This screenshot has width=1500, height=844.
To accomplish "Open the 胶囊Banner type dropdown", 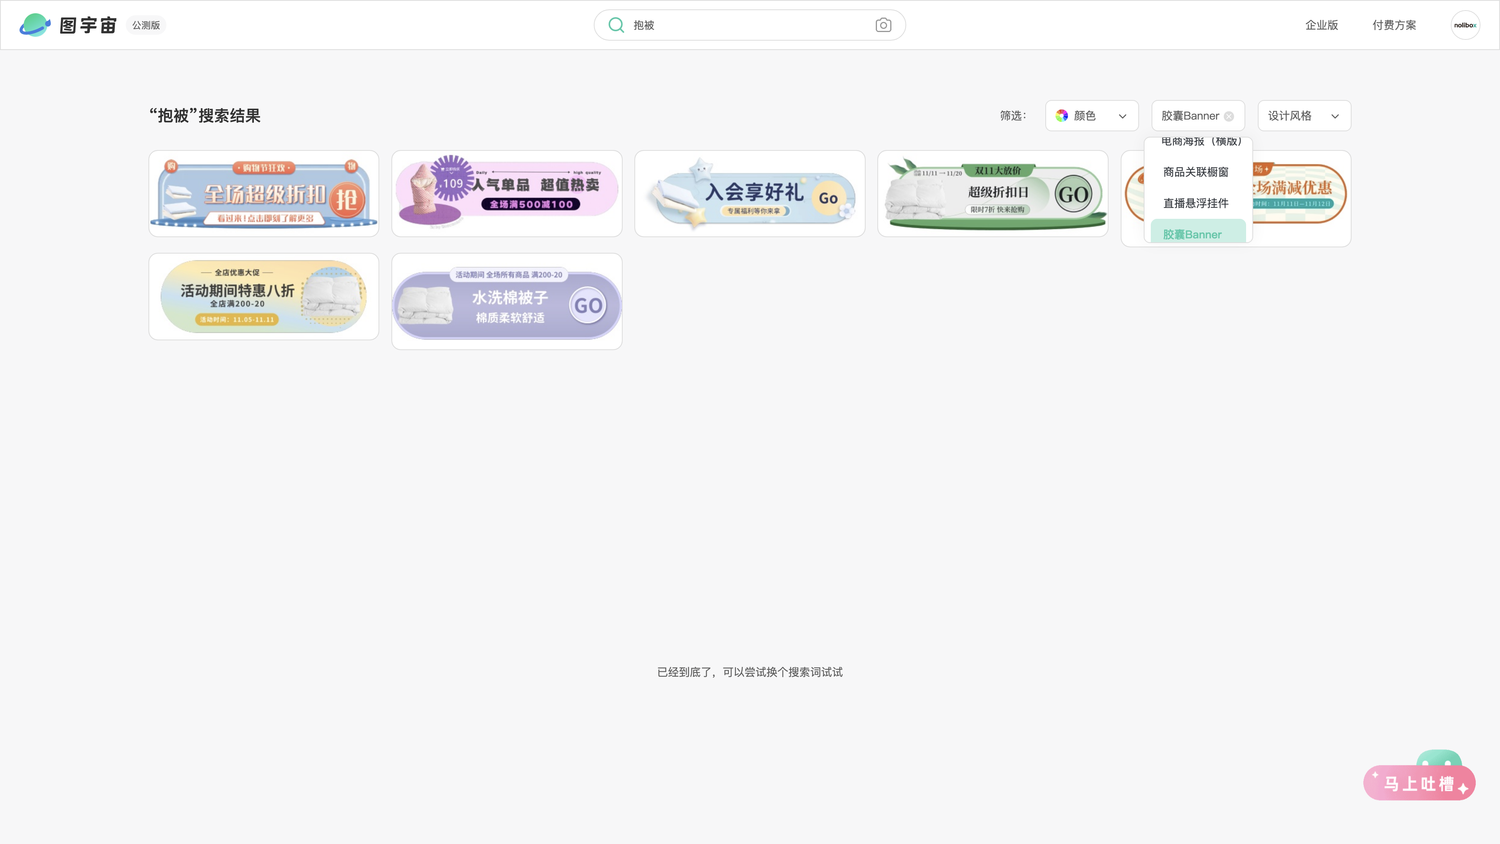I will [1197, 116].
